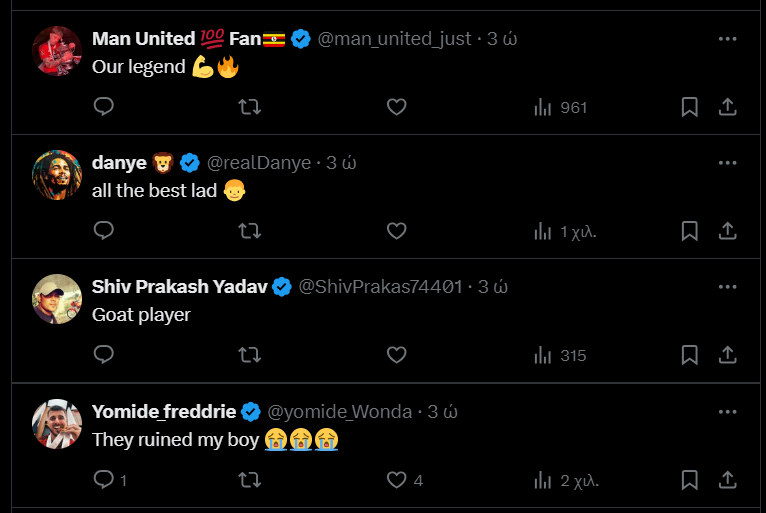Open Yomide_freddrie's tweet timestamp '3 ώ'
Viewport: 766px width, 513px height.
pos(443,412)
